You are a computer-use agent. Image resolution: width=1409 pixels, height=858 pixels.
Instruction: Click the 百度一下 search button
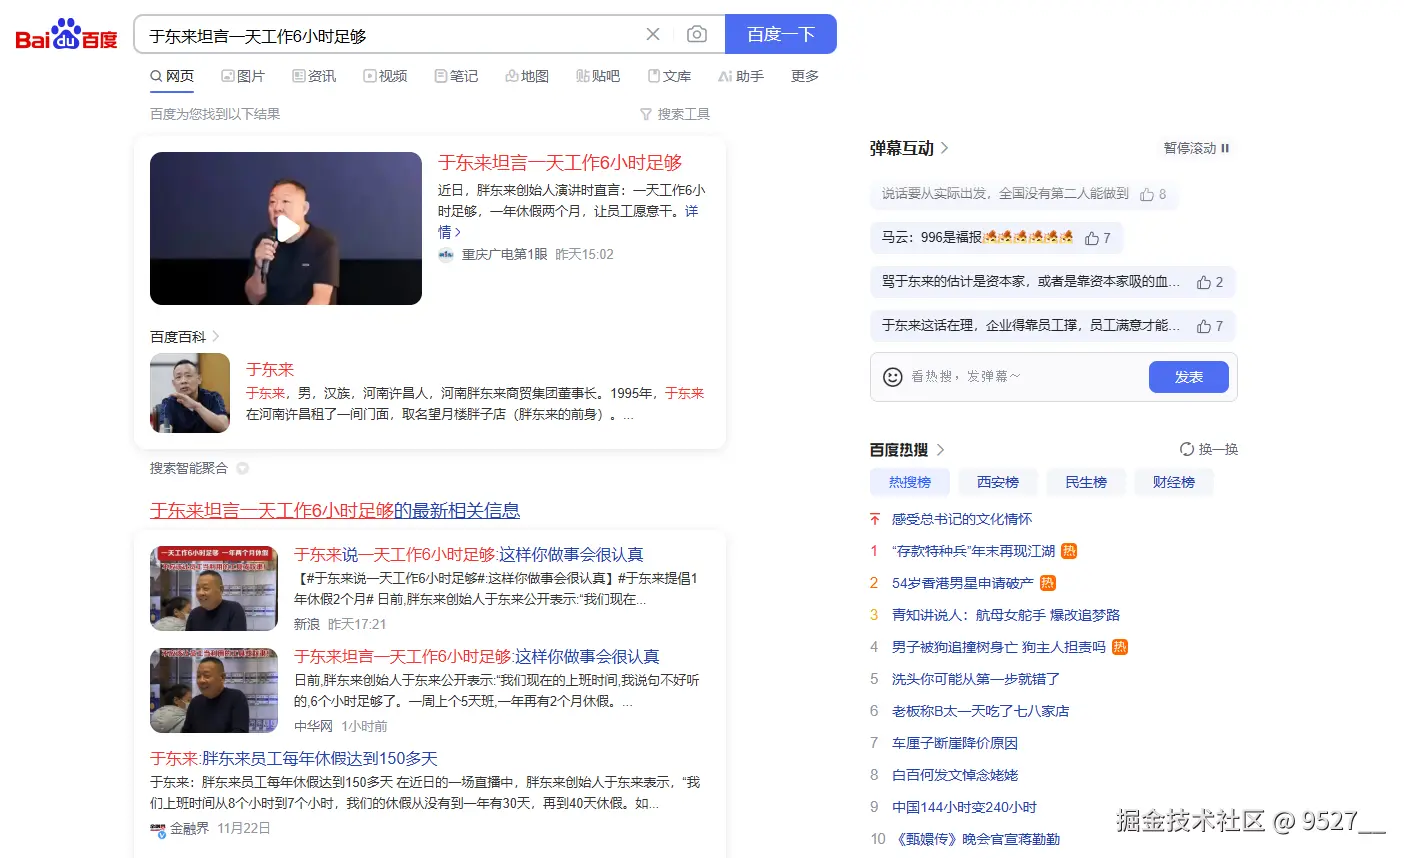tap(781, 33)
